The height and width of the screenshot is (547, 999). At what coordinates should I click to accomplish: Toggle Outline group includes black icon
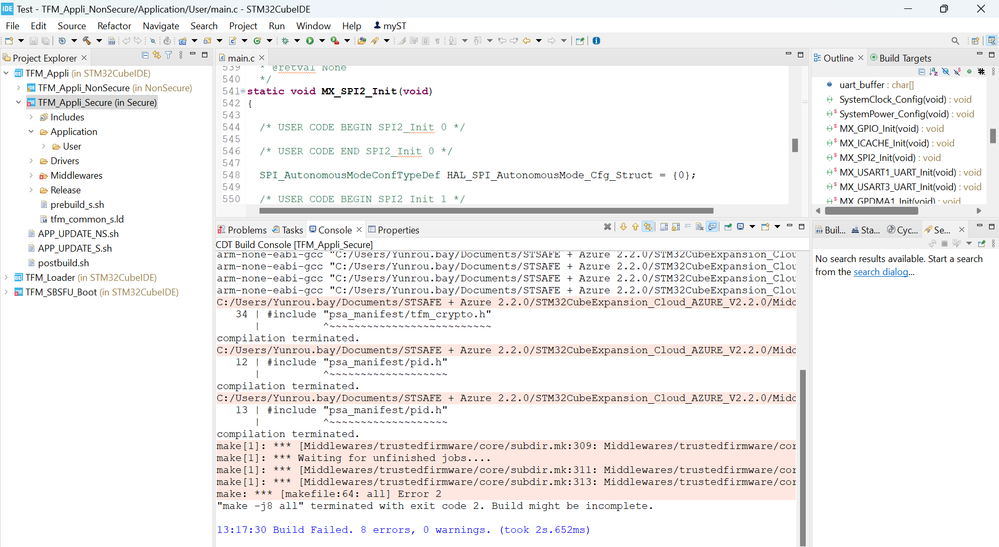(981, 71)
